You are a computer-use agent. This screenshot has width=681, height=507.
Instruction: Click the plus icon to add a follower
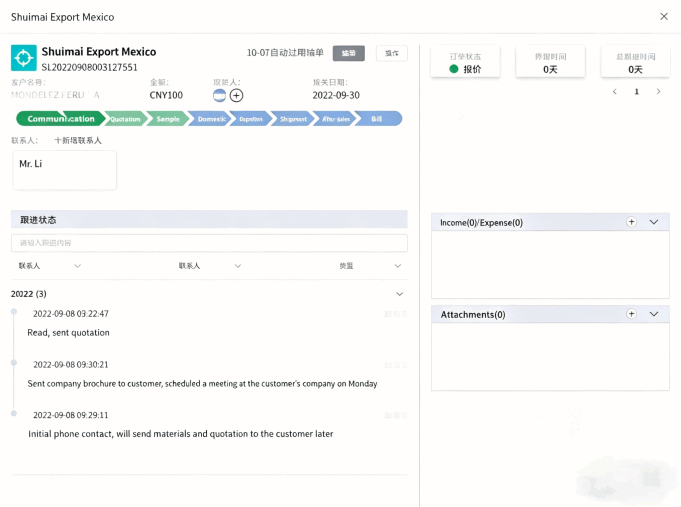coord(236,95)
